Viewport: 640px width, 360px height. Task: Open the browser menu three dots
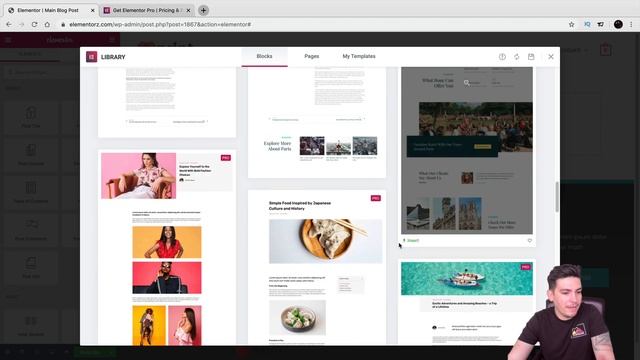pyautogui.click(x=632, y=24)
